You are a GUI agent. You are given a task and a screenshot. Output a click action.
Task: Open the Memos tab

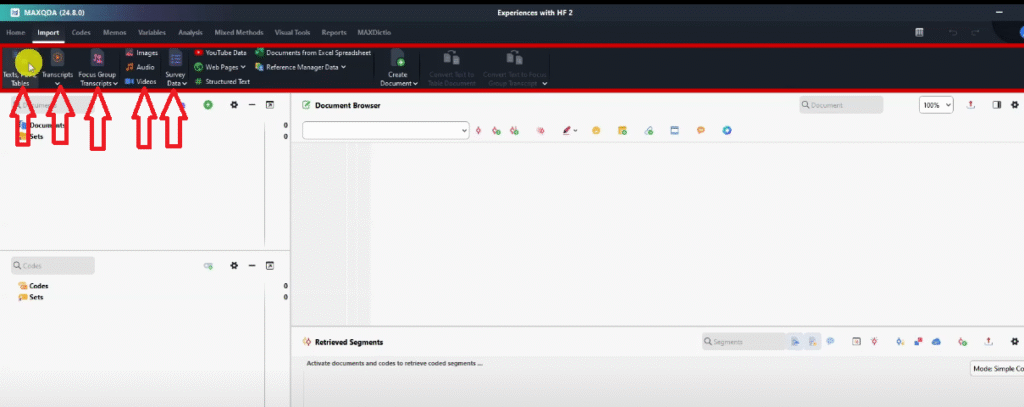pos(114,33)
